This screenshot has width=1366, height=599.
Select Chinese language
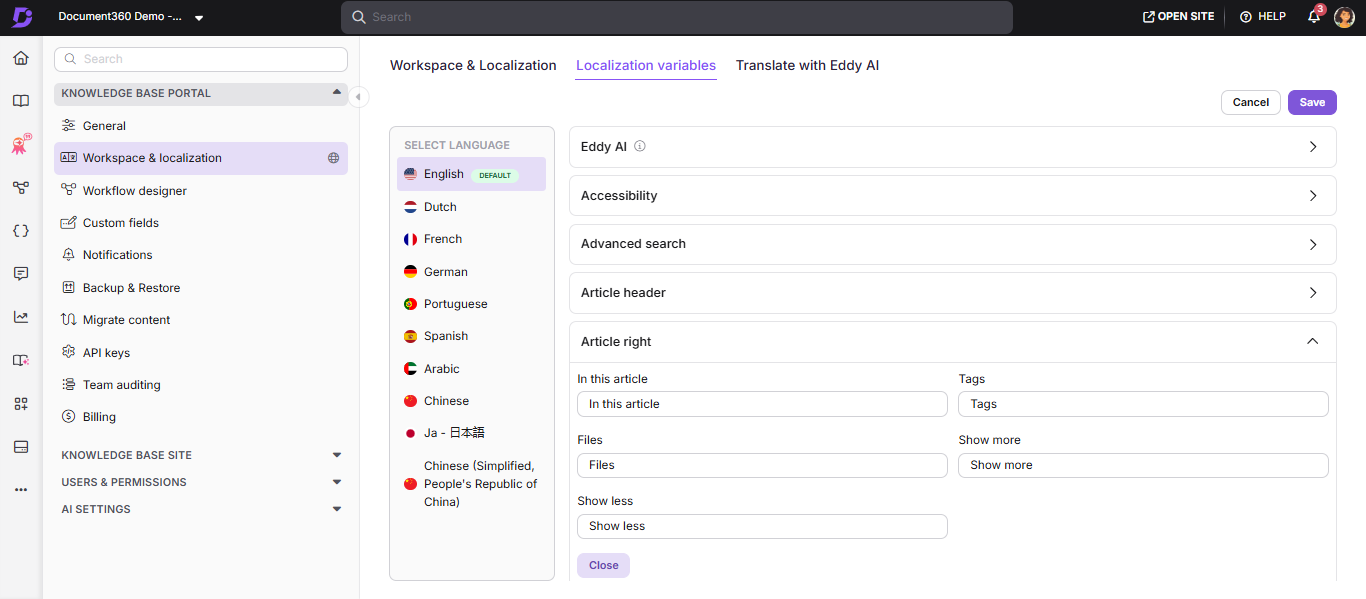pyautogui.click(x=471, y=401)
